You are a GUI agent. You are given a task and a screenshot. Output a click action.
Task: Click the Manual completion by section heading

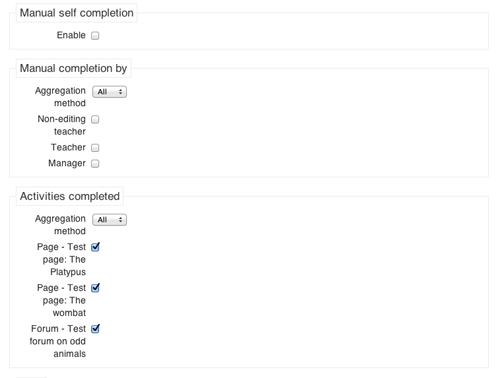coord(73,68)
